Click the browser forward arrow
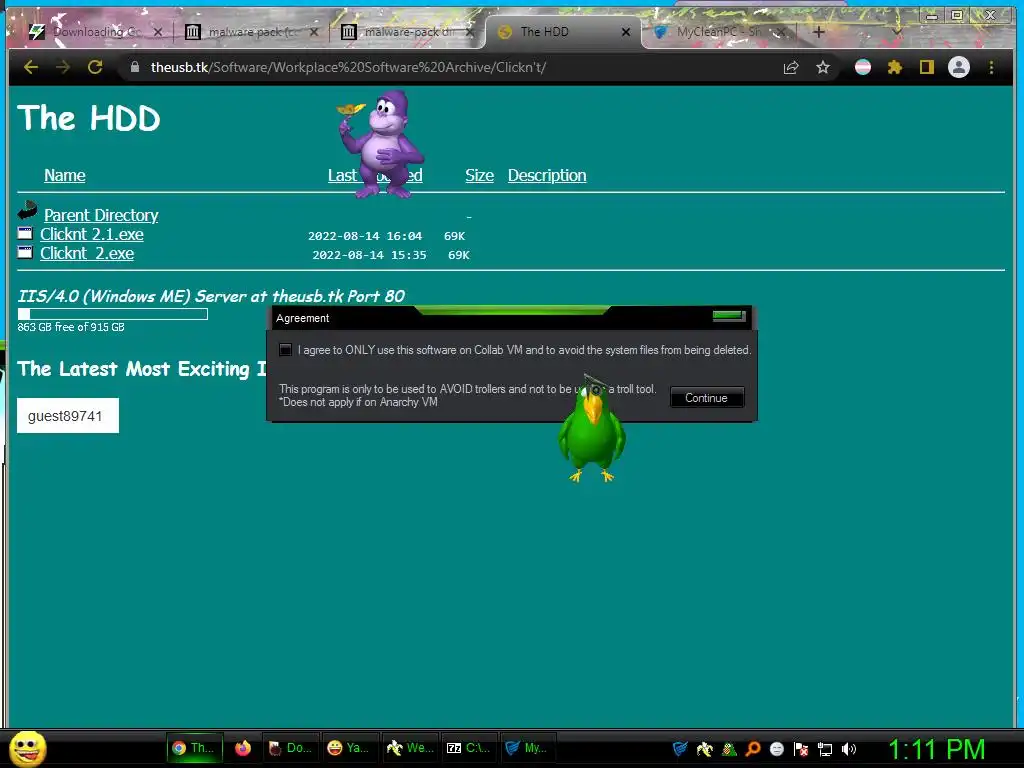Screen dimensions: 1024x768 pyautogui.click(x=63, y=67)
